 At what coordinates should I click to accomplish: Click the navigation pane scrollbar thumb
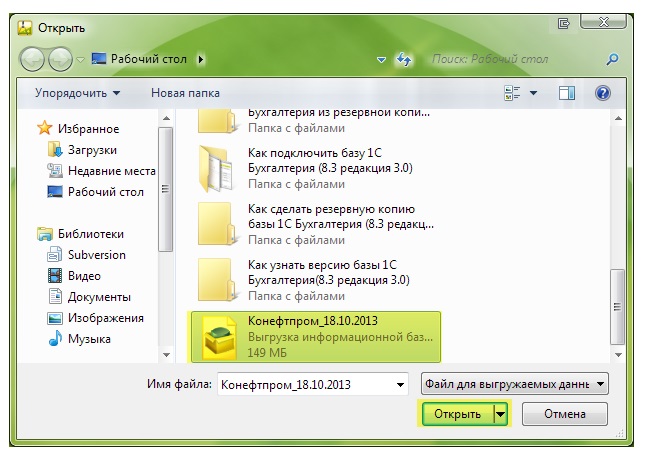point(166,189)
